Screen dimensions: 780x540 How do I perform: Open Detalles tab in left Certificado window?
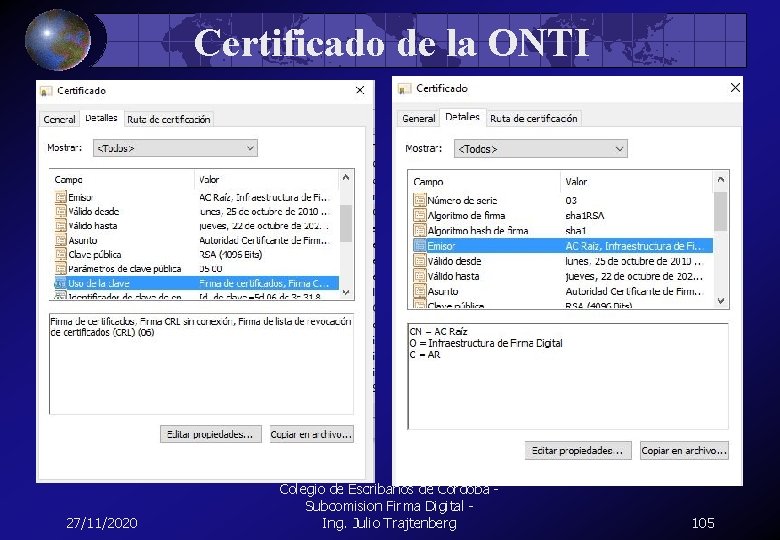[x=101, y=118]
